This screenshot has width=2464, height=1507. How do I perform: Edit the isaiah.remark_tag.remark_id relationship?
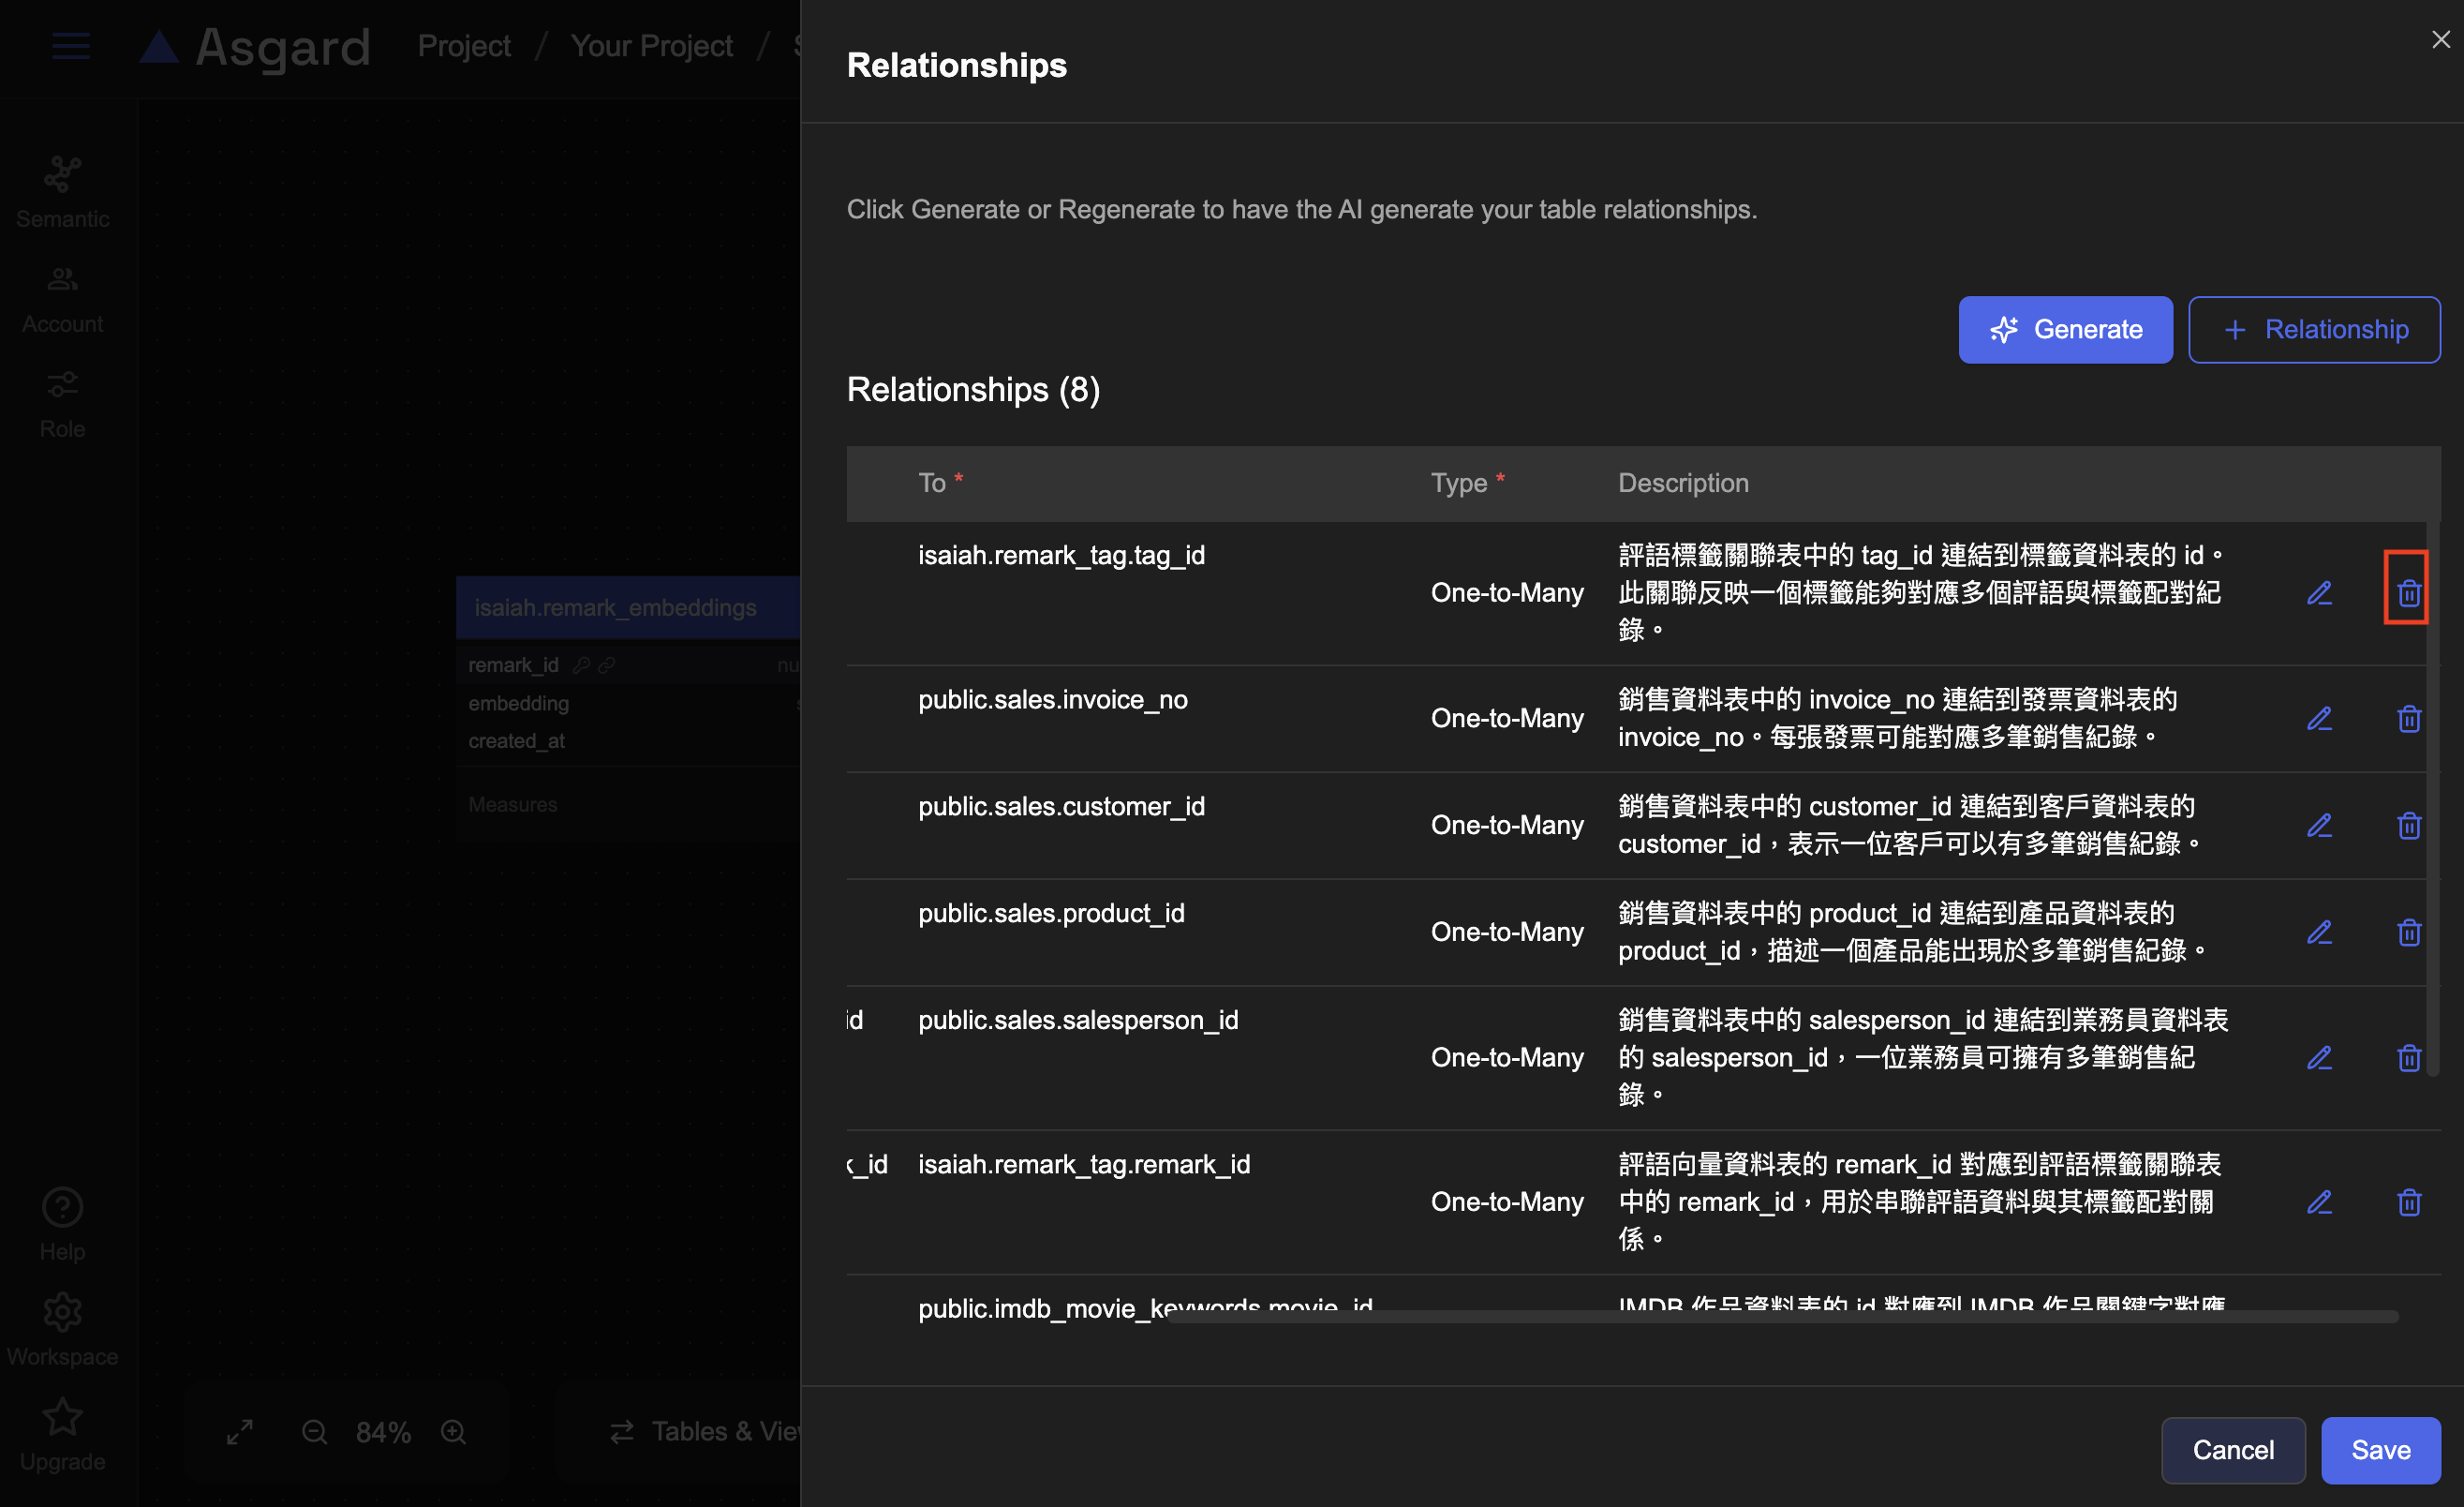coord(2319,1202)
